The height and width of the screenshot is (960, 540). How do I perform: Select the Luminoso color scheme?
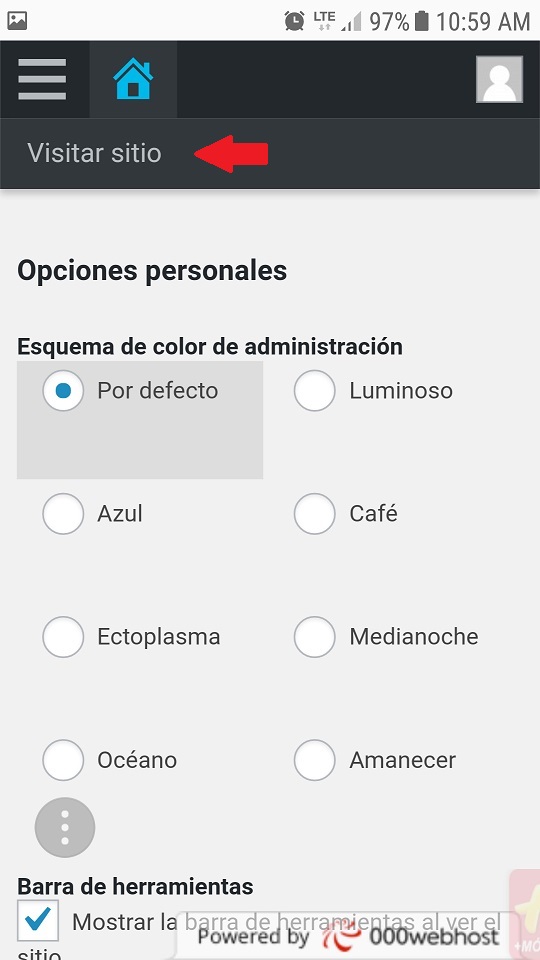(315, 390)
